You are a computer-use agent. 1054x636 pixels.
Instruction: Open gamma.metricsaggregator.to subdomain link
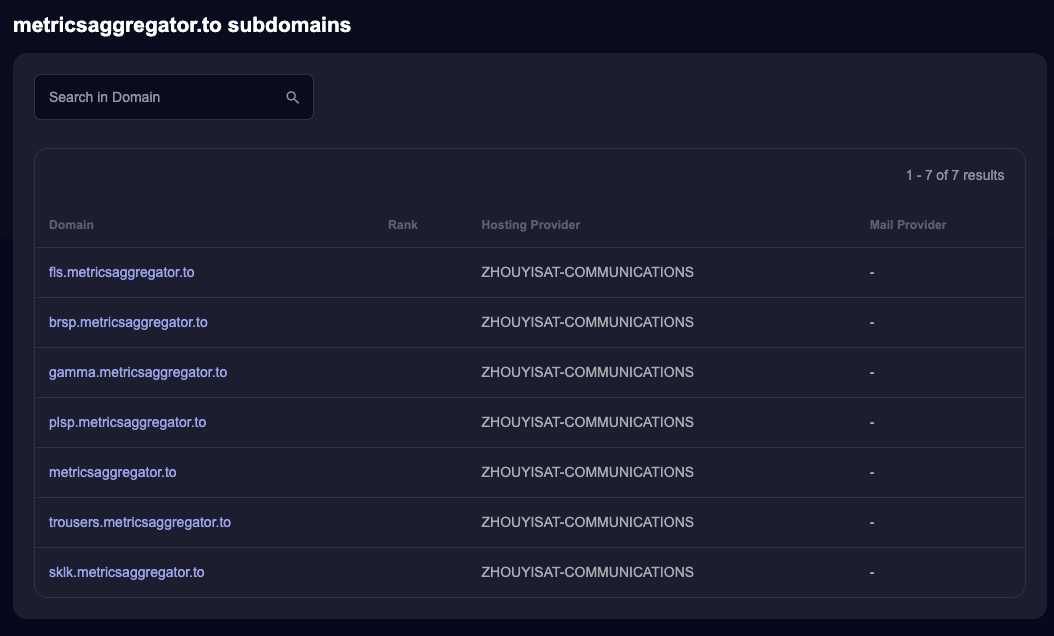pos(138,372)
